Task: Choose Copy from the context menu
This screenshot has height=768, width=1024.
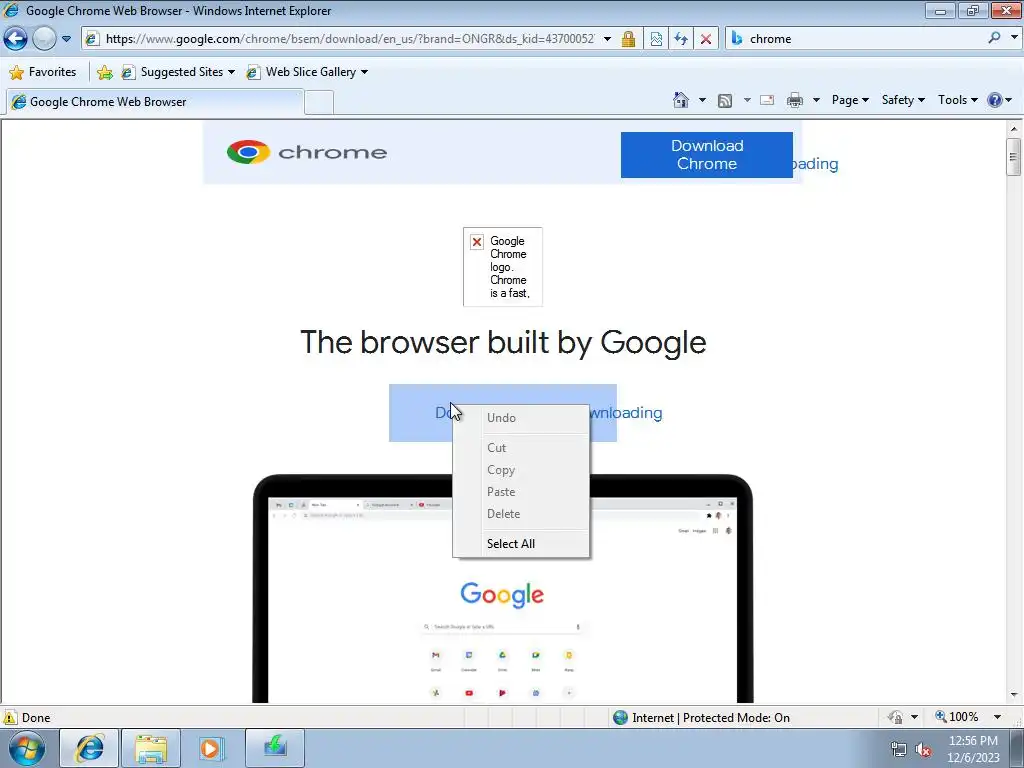Action: pos(521,470)
